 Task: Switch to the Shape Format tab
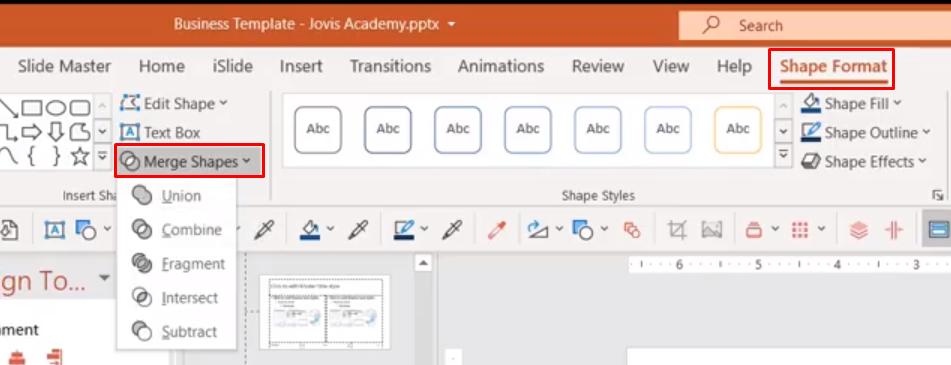pyautogui.click(x=833, y=66)
